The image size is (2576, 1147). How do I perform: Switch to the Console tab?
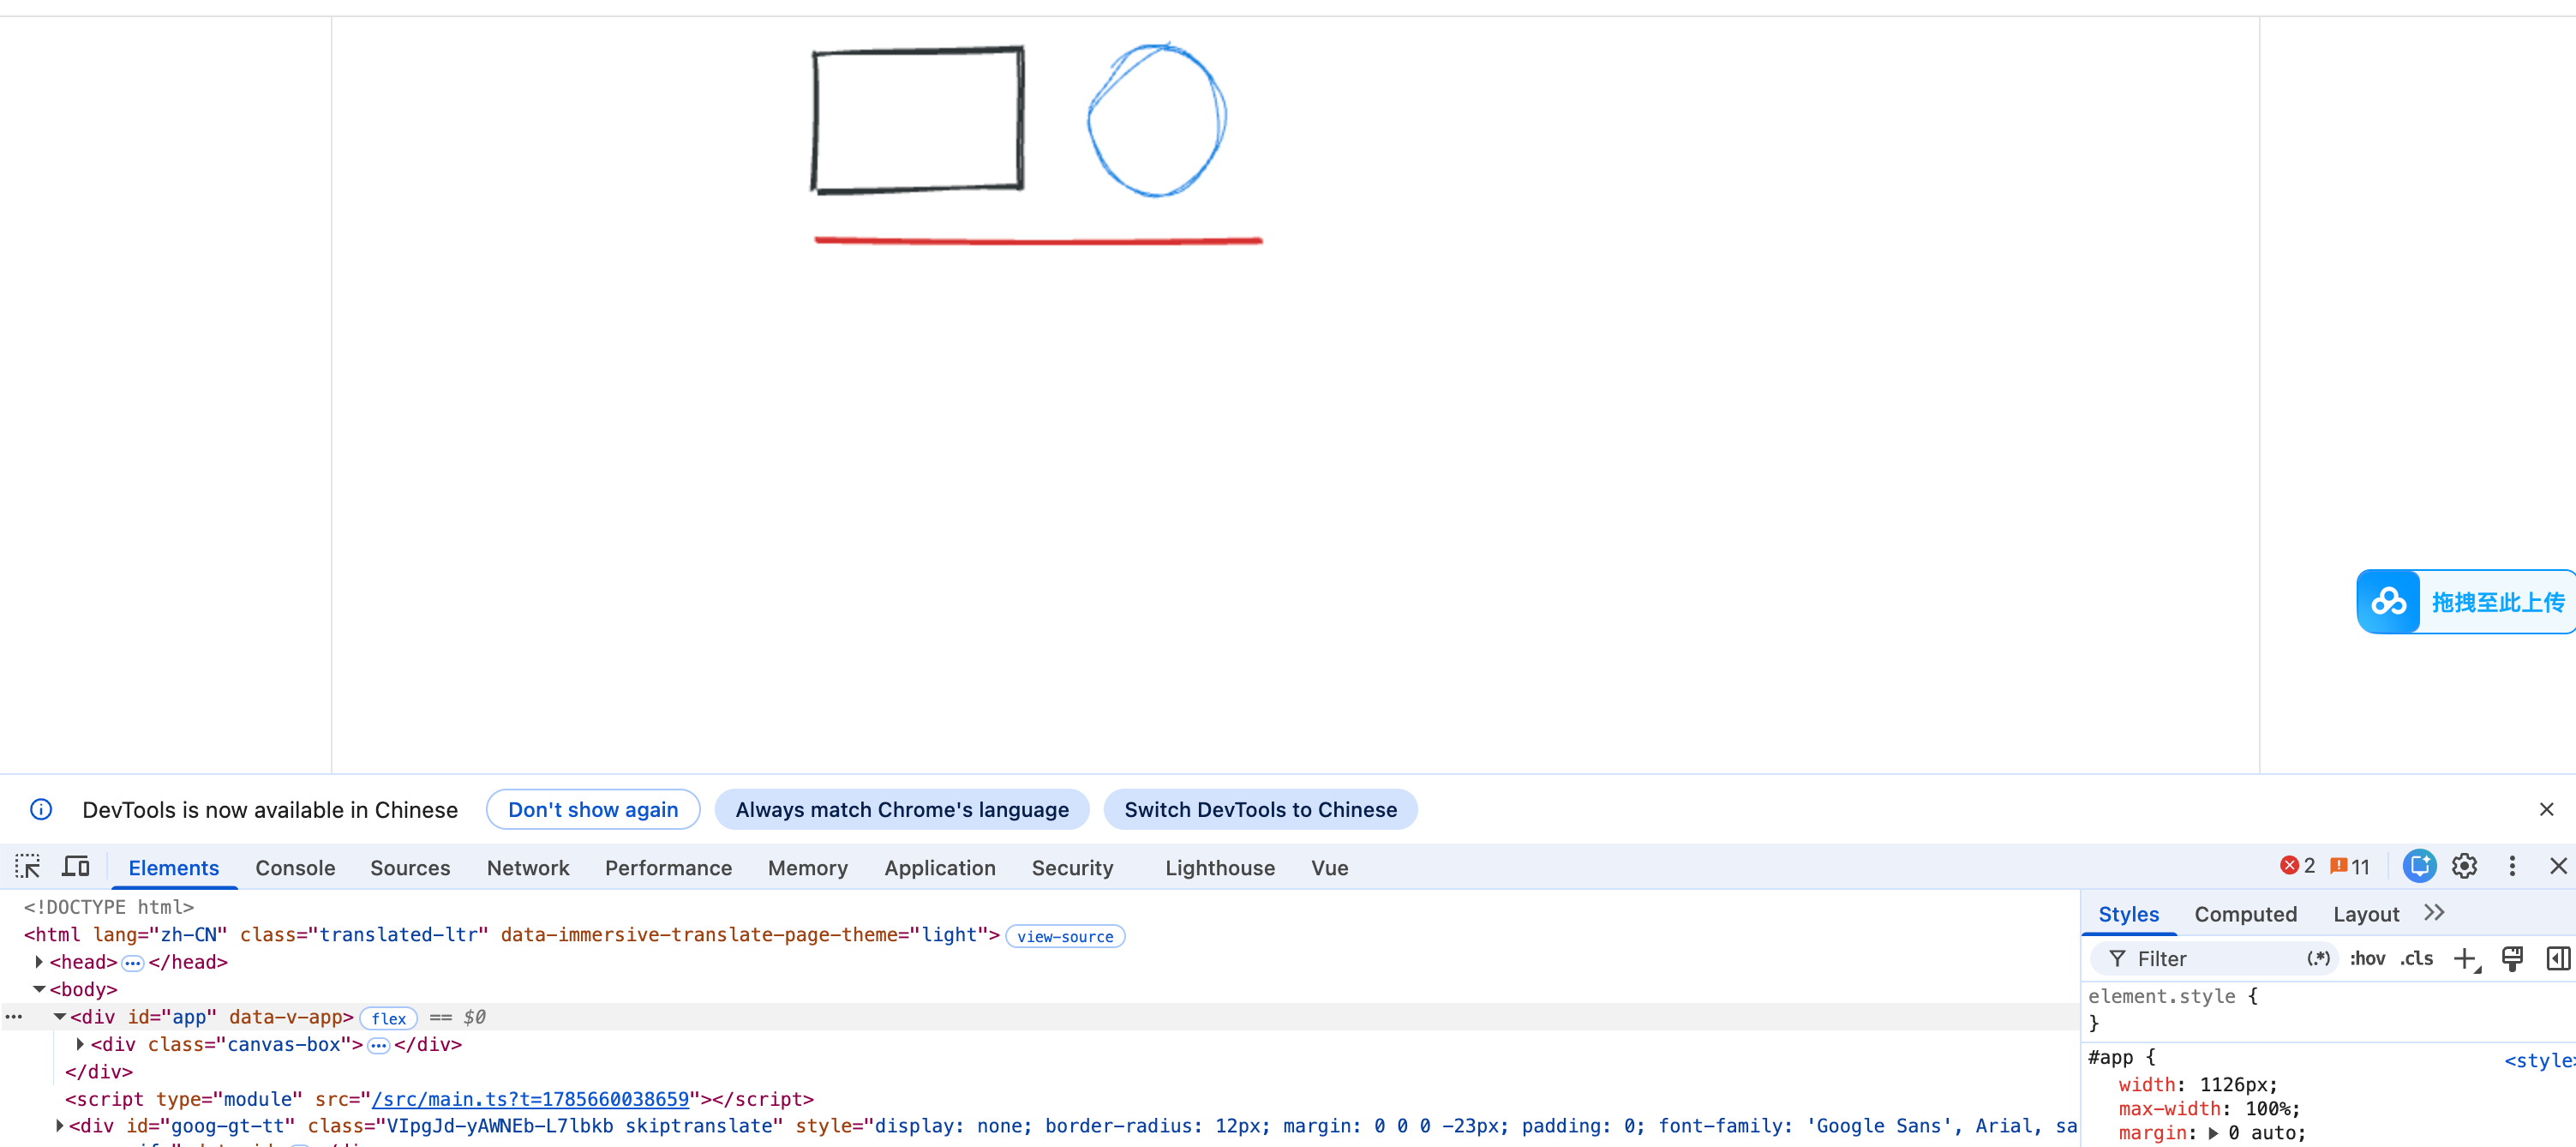(295, 868)
